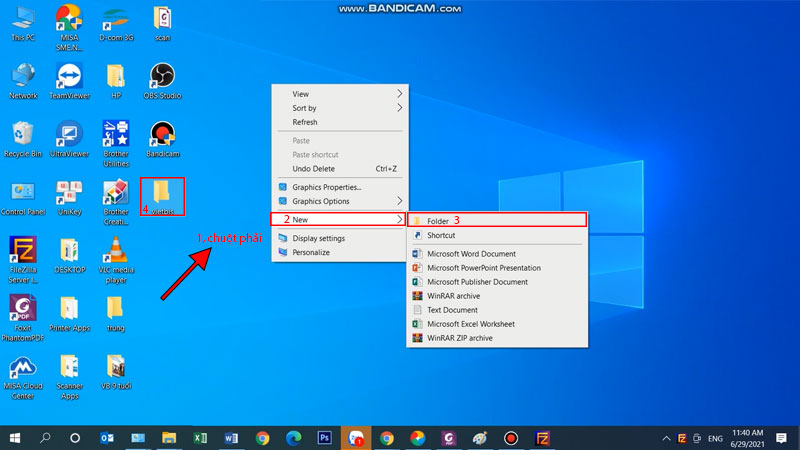The image size is (800, 450).
Task: Expand Graphics Options submenu
Action: coord(340,201)
